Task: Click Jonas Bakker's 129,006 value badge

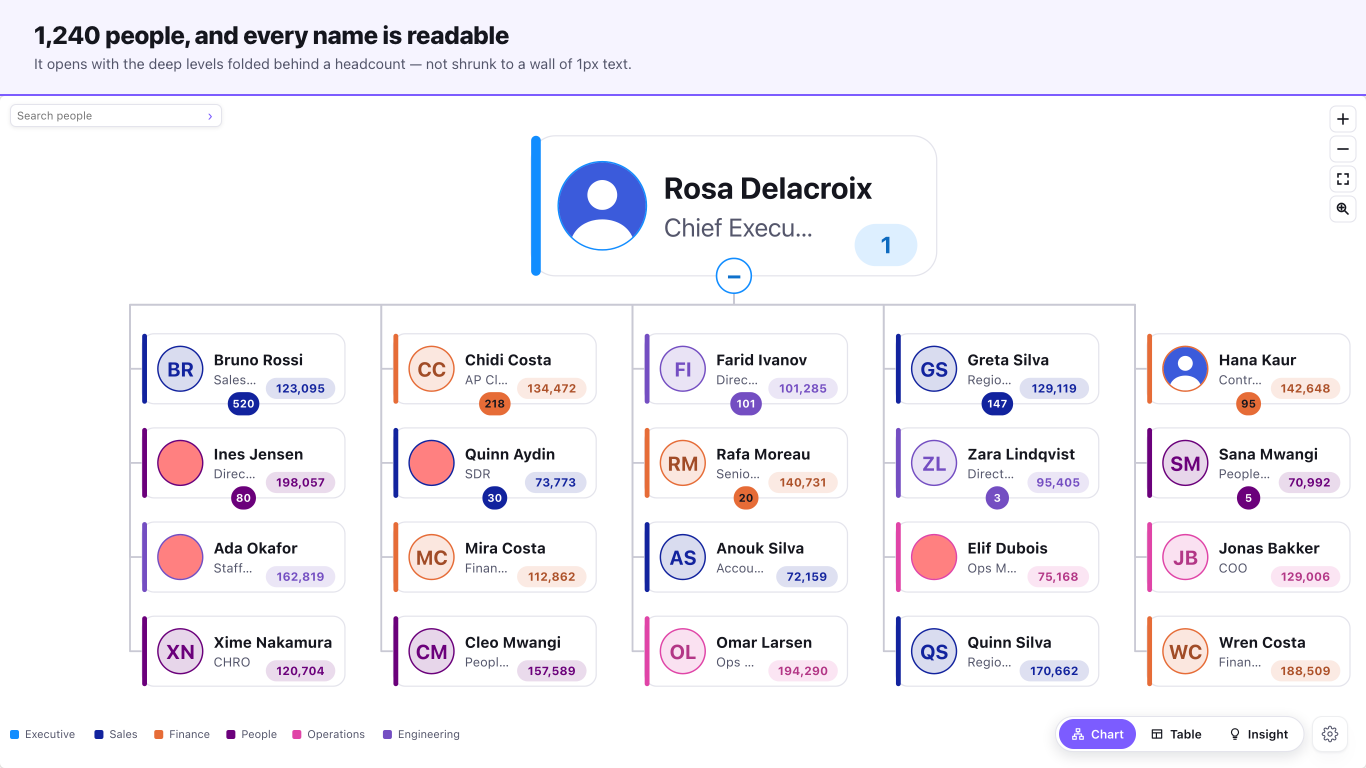Action: pyautogui.click(x=1305, y=577)
